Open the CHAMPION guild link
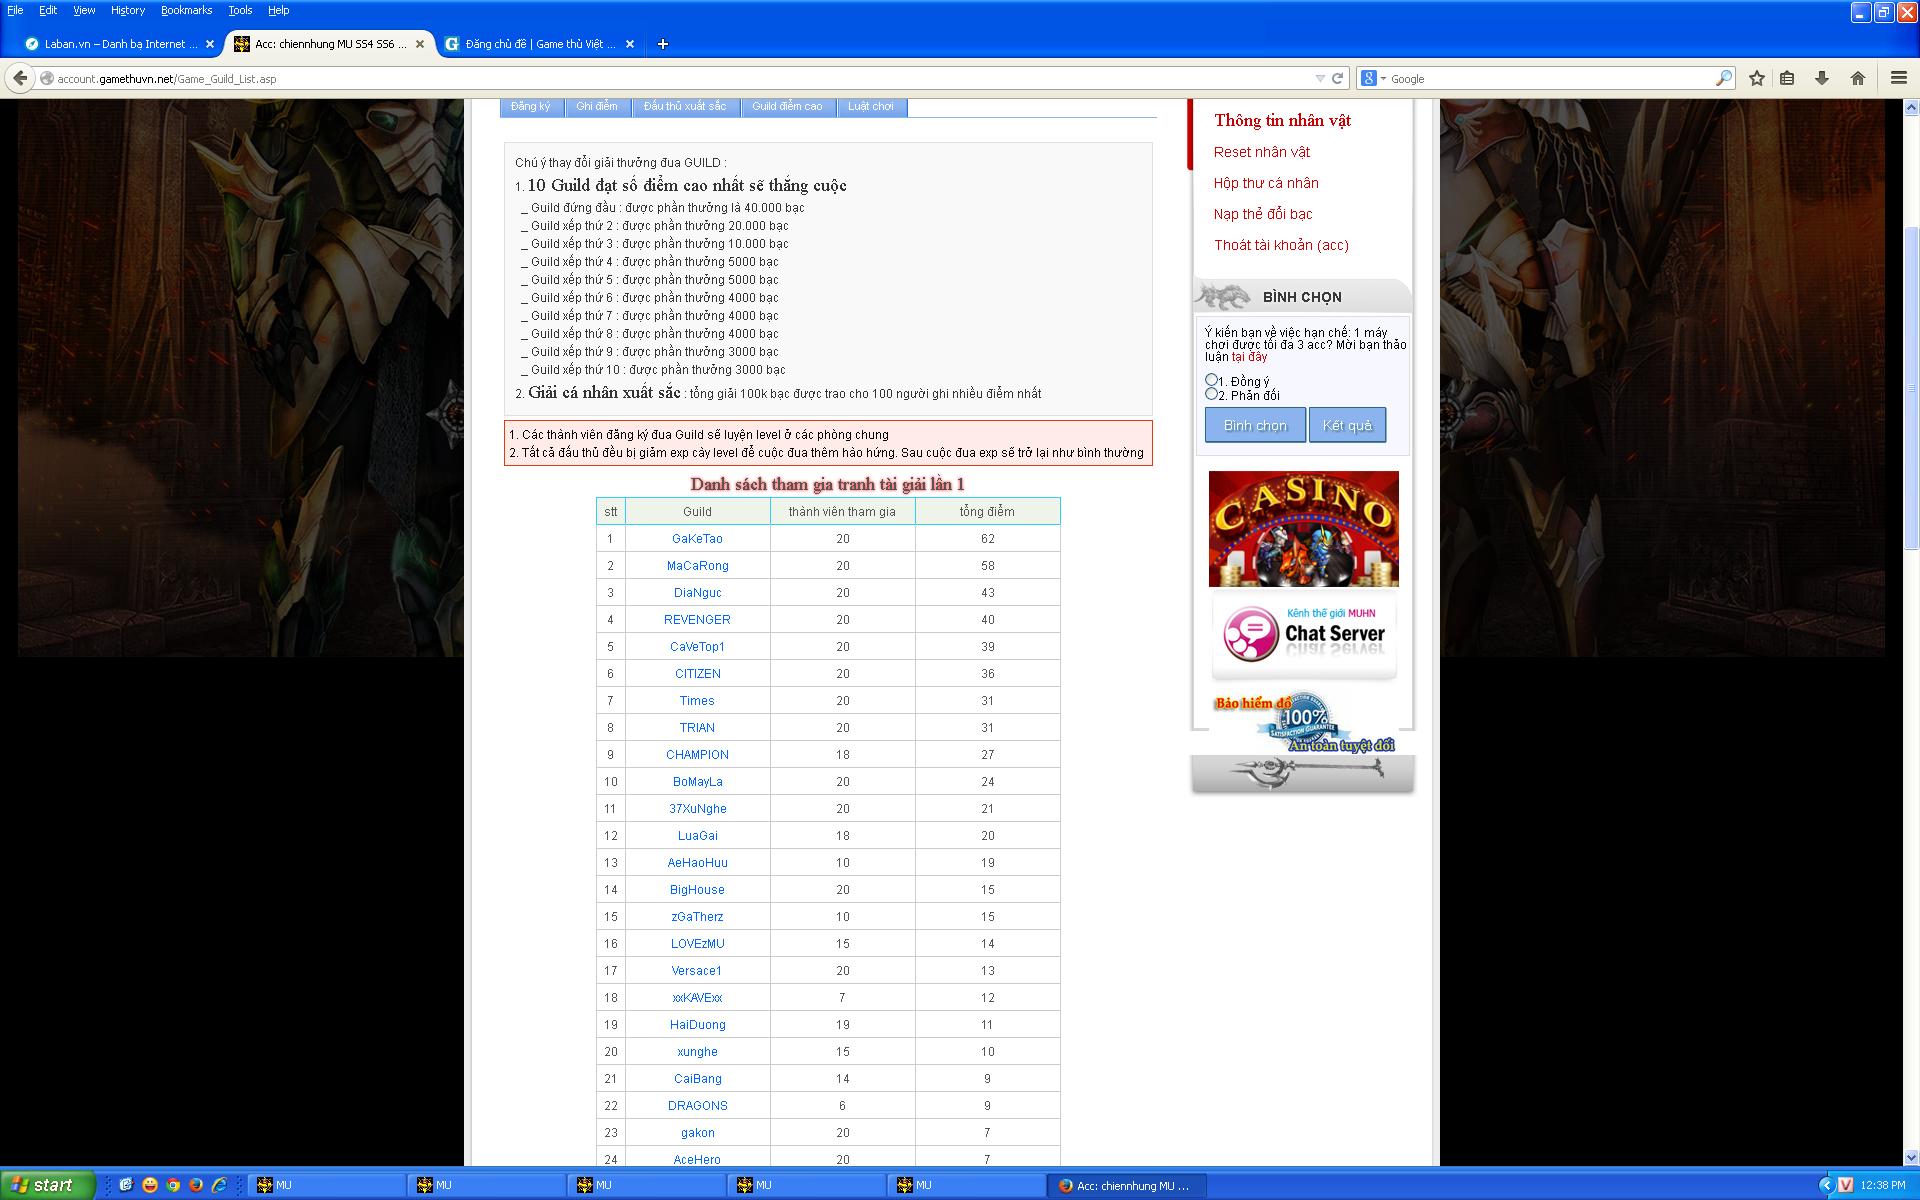The image size is (1920, 1200). (697, 755)
